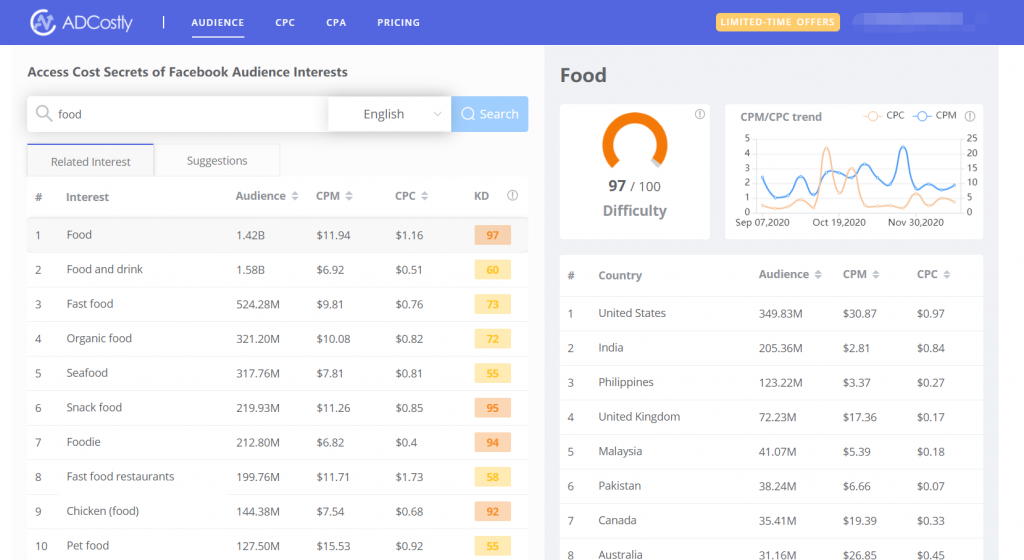Sort countries by CPM

876,275
